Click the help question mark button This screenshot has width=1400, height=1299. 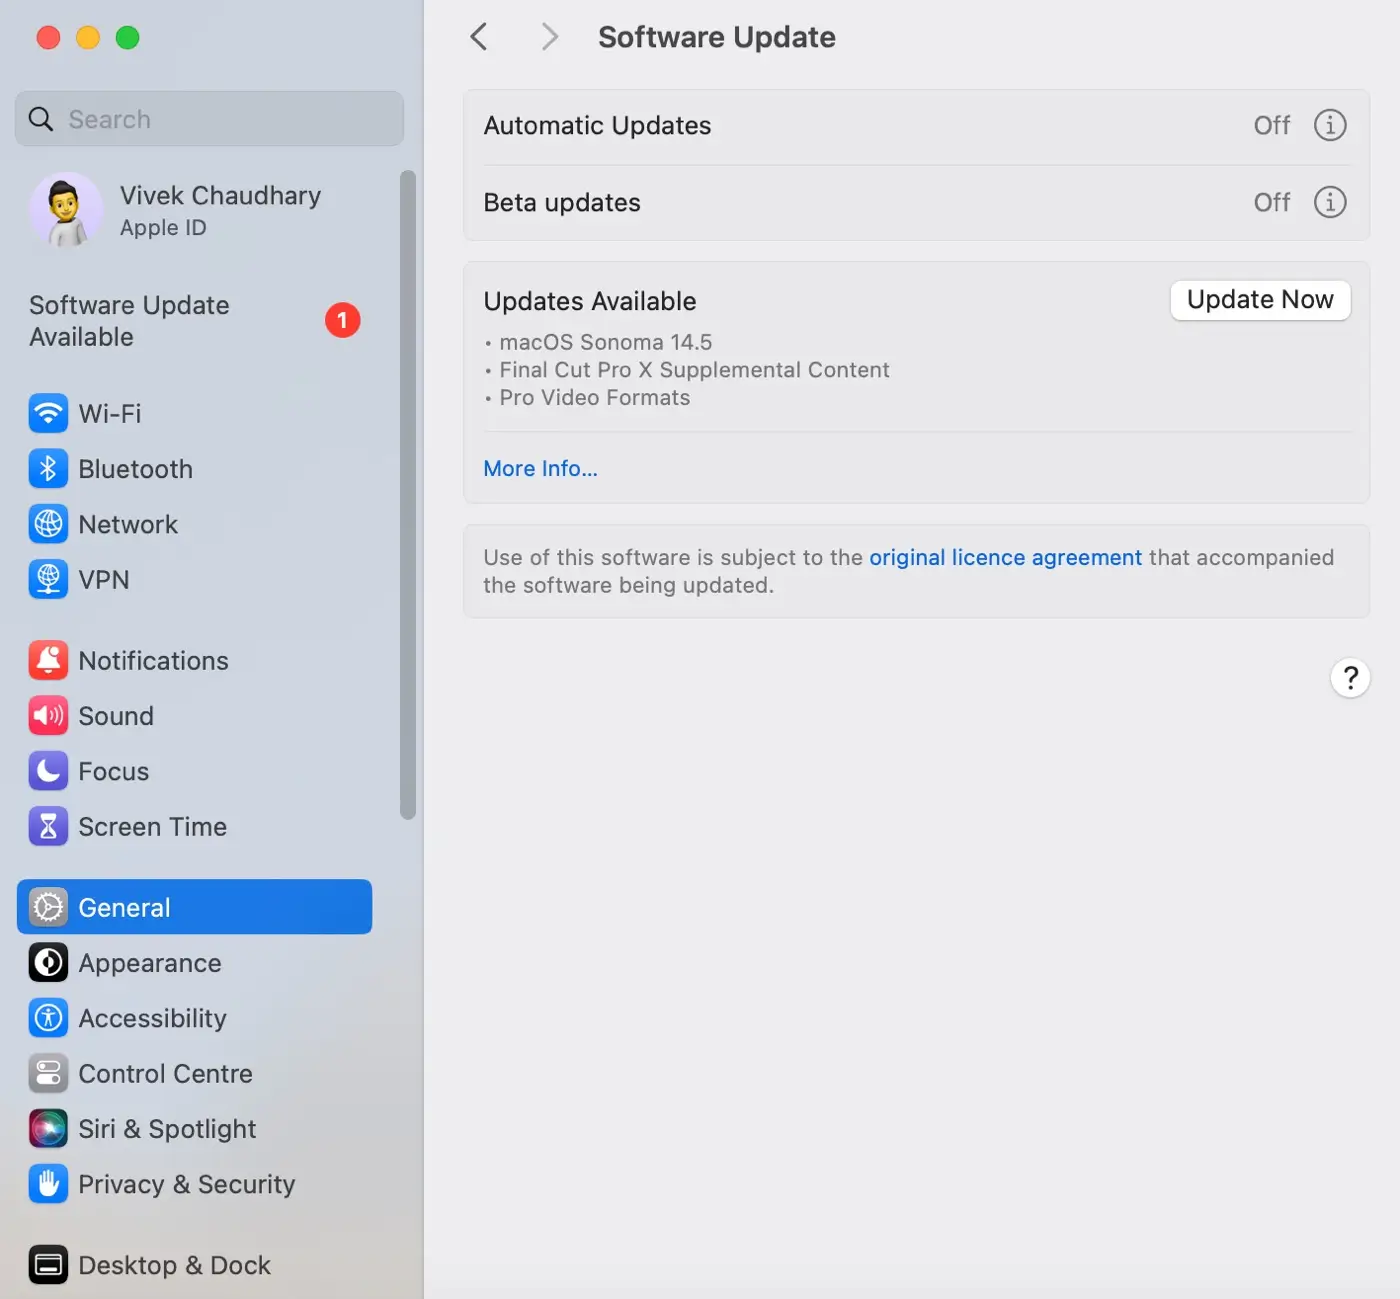[1350, 678]
